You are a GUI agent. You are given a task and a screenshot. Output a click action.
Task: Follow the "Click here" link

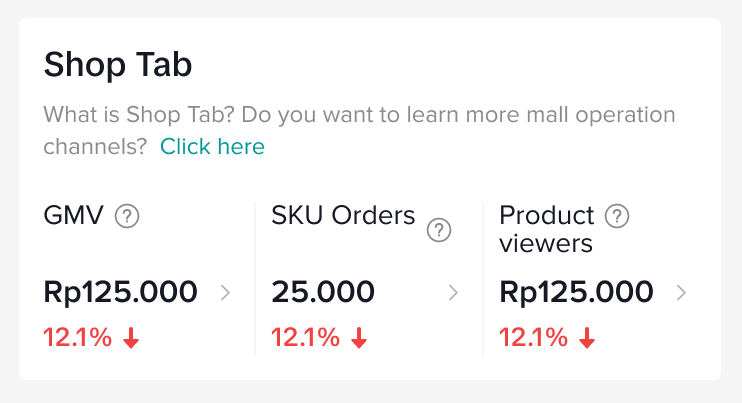tap(212, 147)
